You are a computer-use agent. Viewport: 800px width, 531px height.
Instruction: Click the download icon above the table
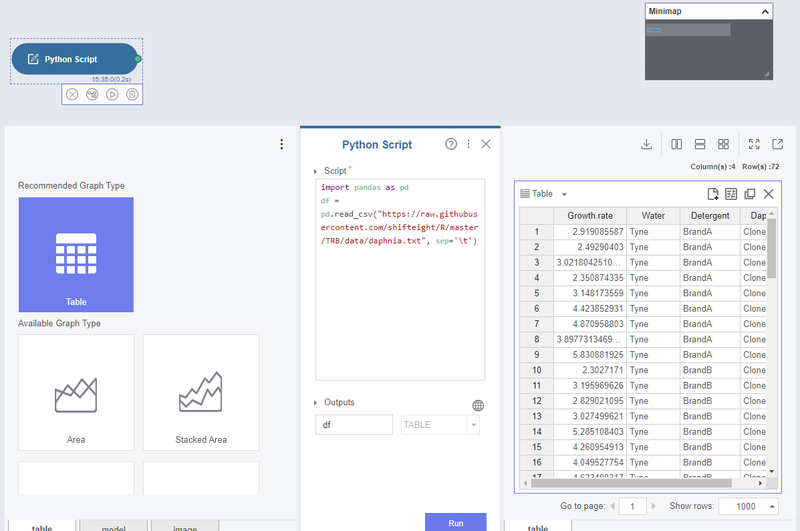[x=647, y=145]
